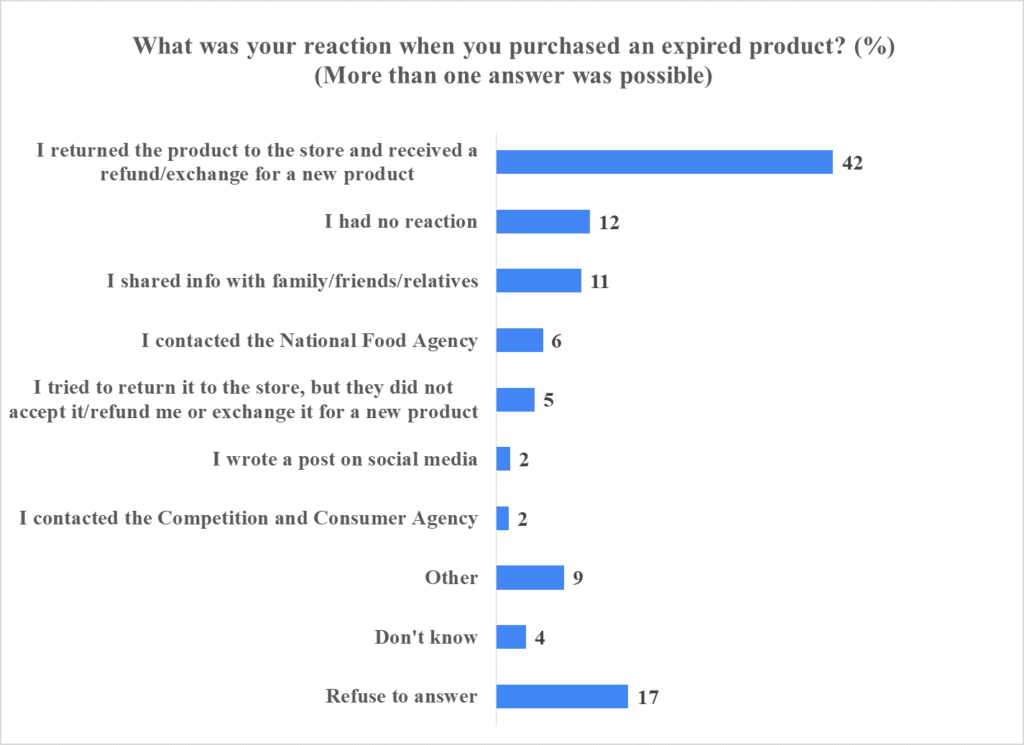1024x745 pixels.
Task: Select the "Don't know" bar
Action: point(511,637)
